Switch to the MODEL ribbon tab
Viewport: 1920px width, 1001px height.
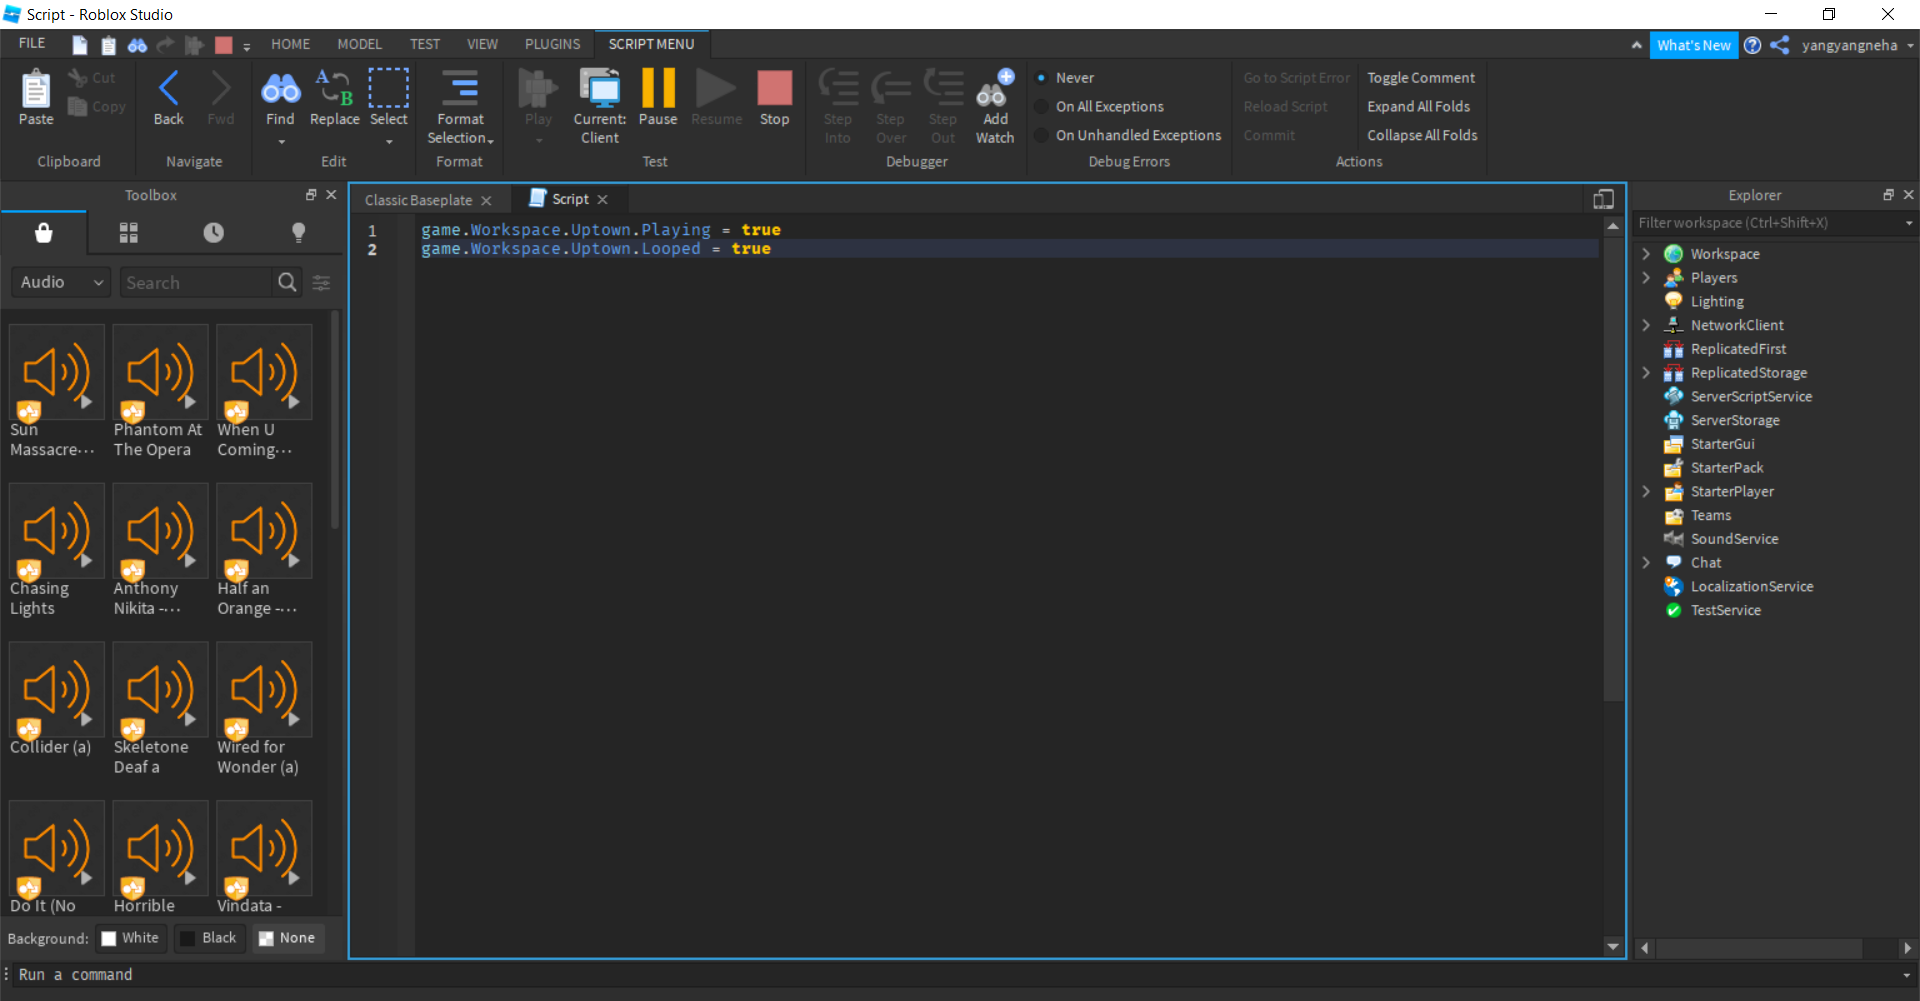tap(359, 44)
